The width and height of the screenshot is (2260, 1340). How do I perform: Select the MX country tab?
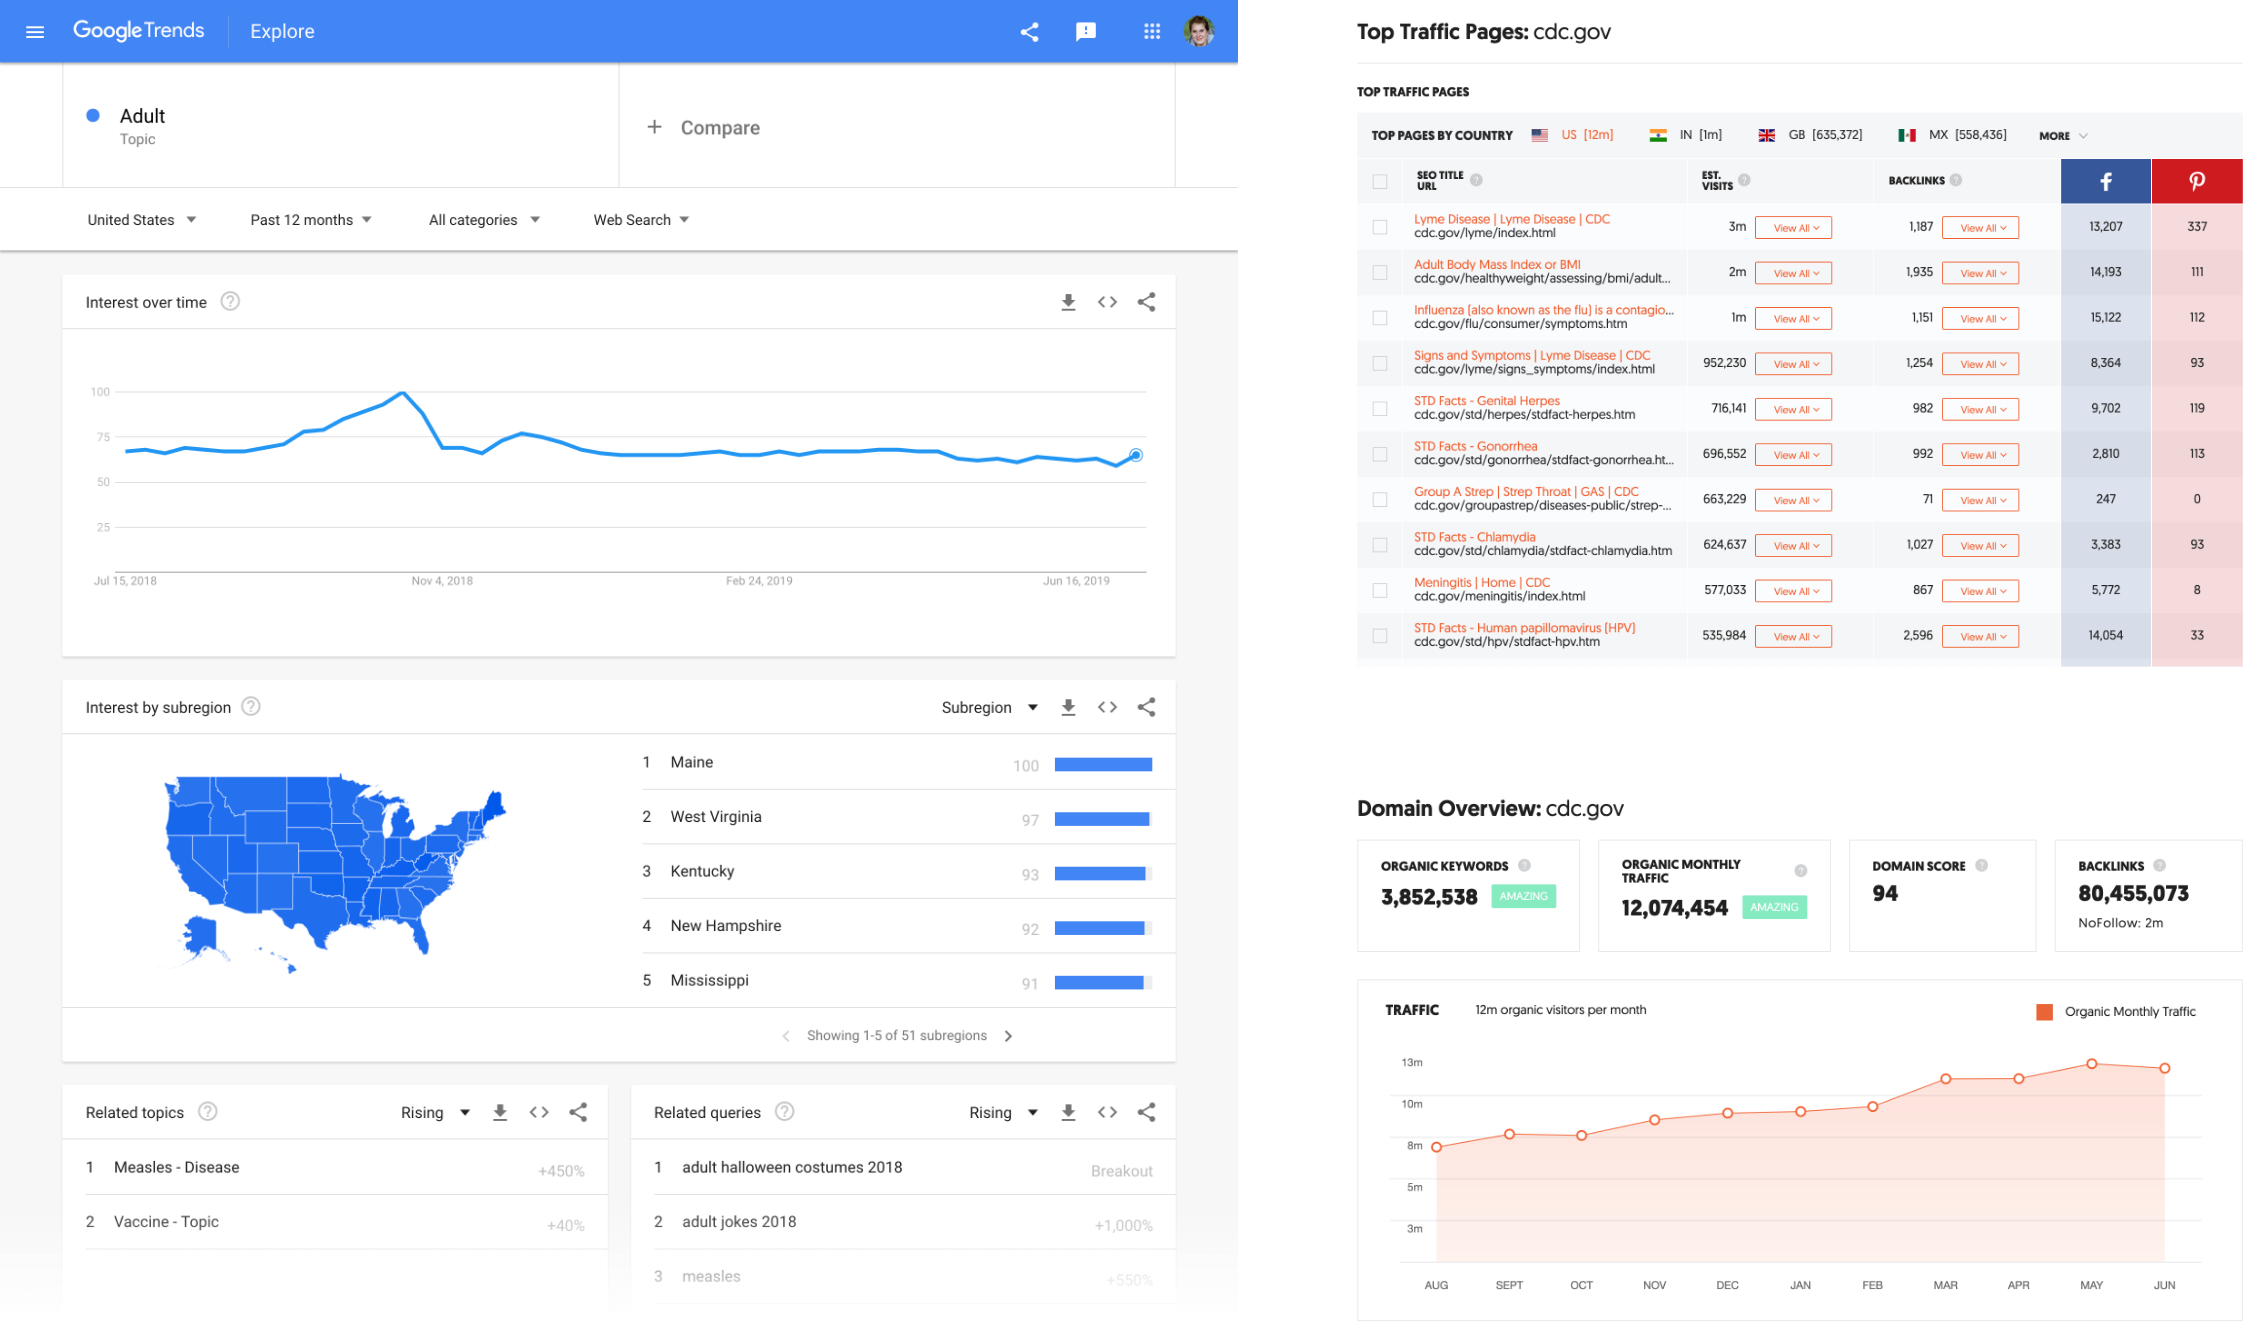pos(1952,135)
